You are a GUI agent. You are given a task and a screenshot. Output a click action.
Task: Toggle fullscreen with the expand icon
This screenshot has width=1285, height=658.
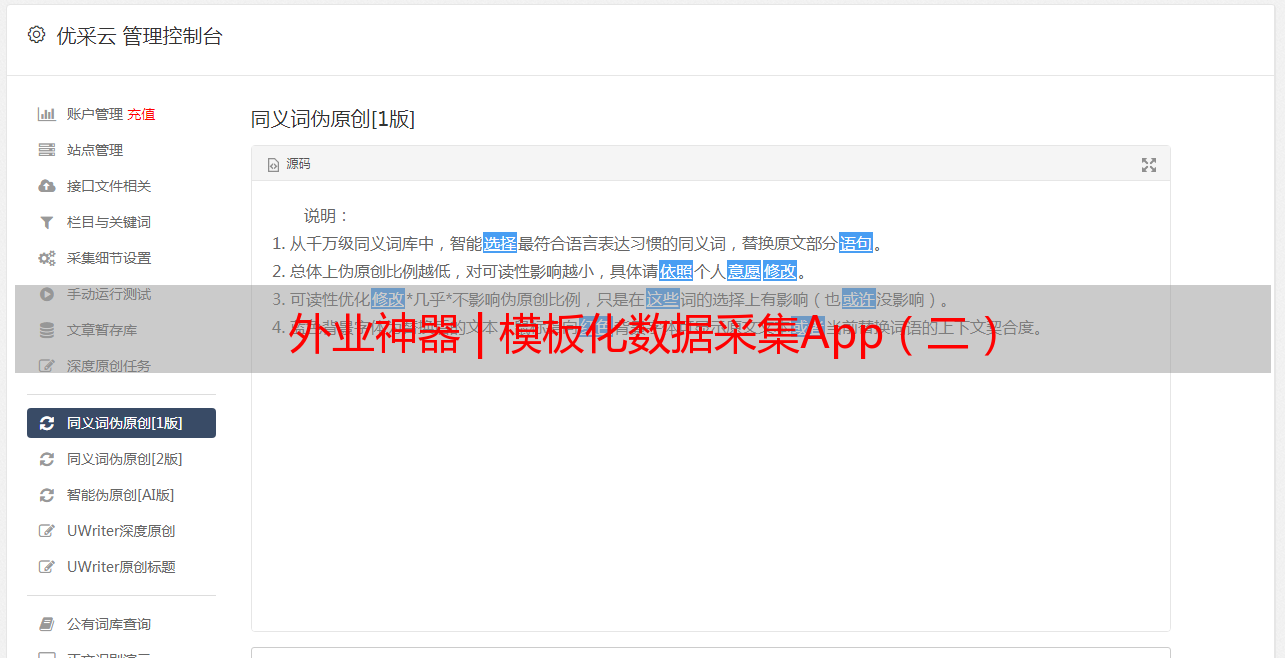point(1149,165)
